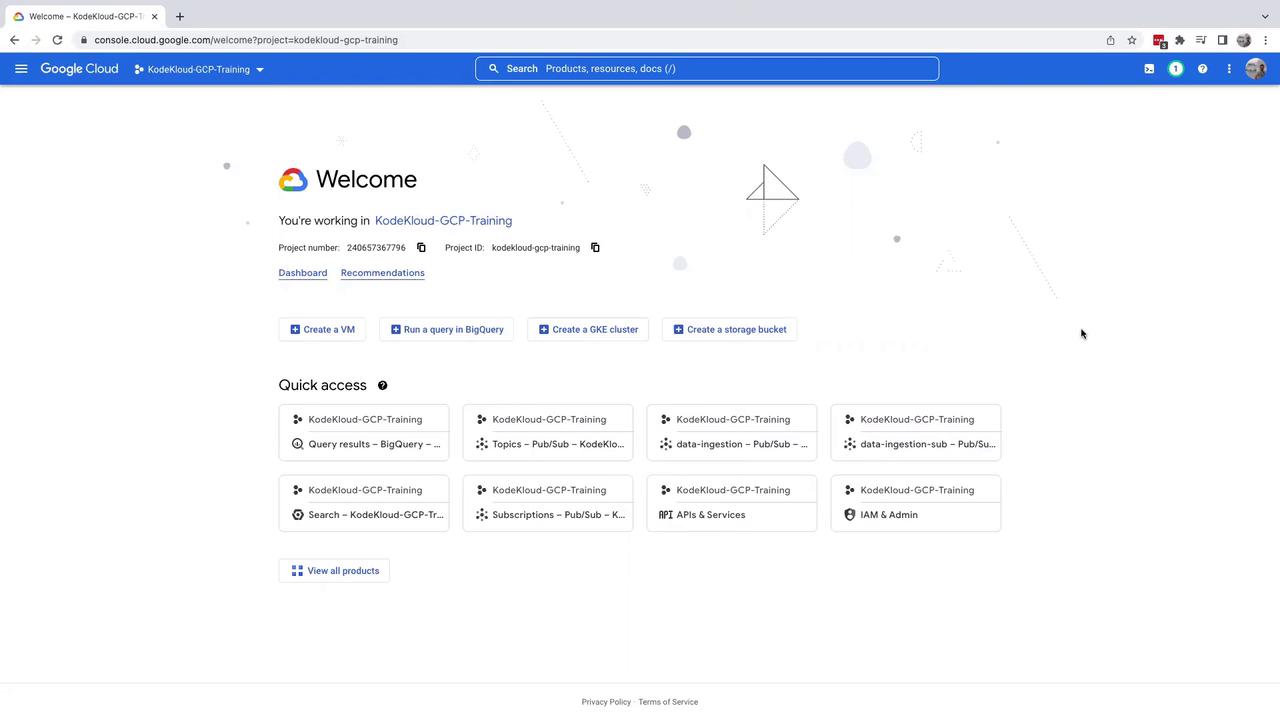This screenshot has height=720, width=1280.
Task: Click the Quick access help icon
Action: tap(382, 385)
